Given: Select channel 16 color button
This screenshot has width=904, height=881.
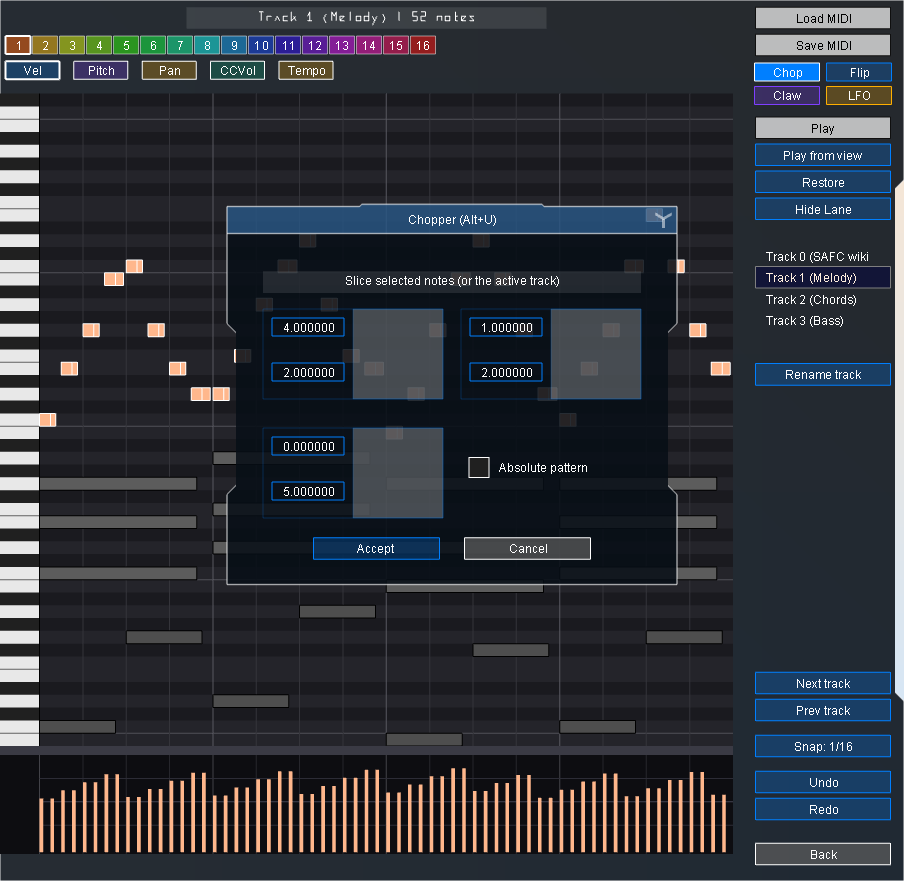Looking at the screenshot, I should pyautogui.click(x=423, y=45).
